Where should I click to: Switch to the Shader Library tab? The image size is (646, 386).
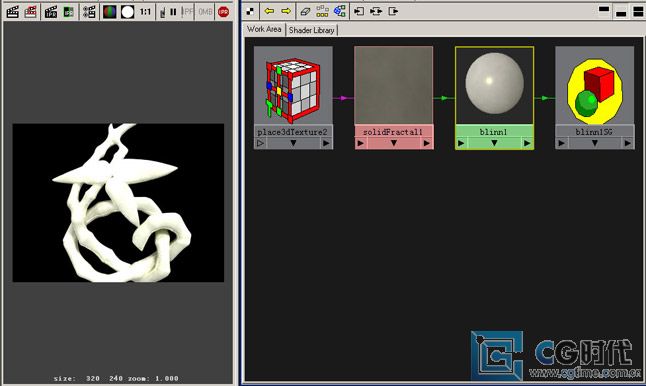pyautogui.click(x=311, y=30)
